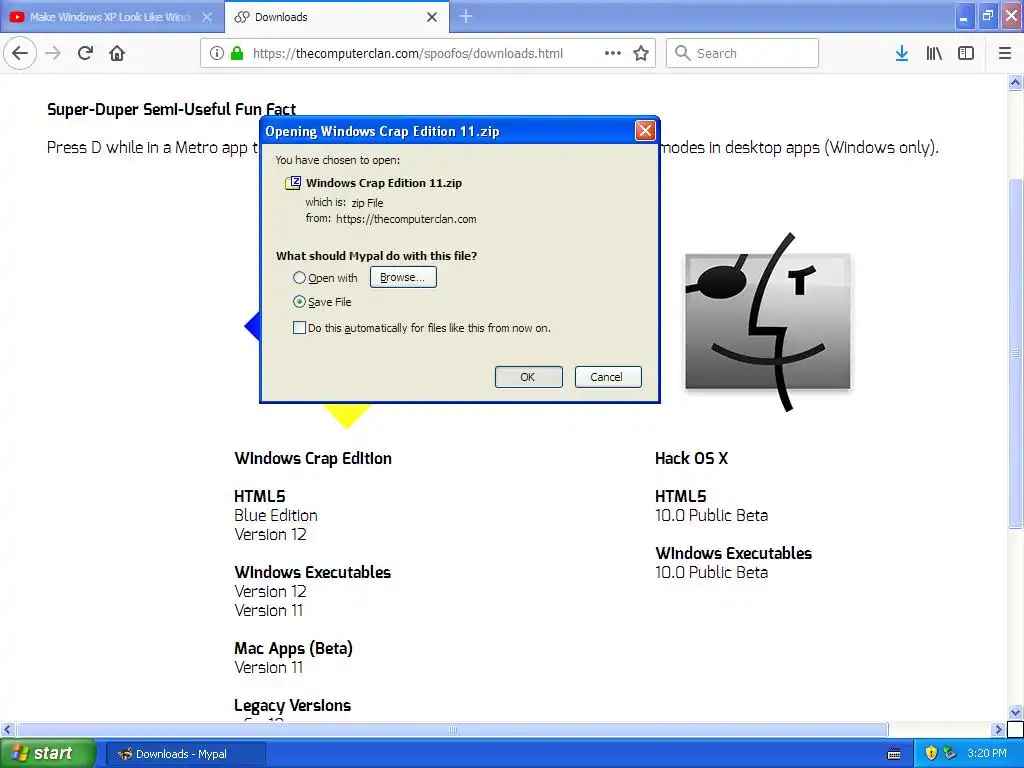The image size is (1024, 768).
Task: Open the downloads arrow panel
Action: point(902,53)
